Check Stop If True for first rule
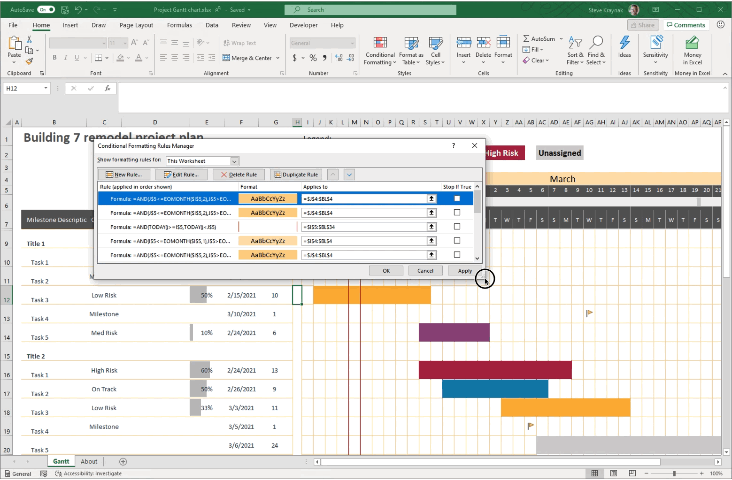This screenshot has width=732, height=480. coord(457,199)
